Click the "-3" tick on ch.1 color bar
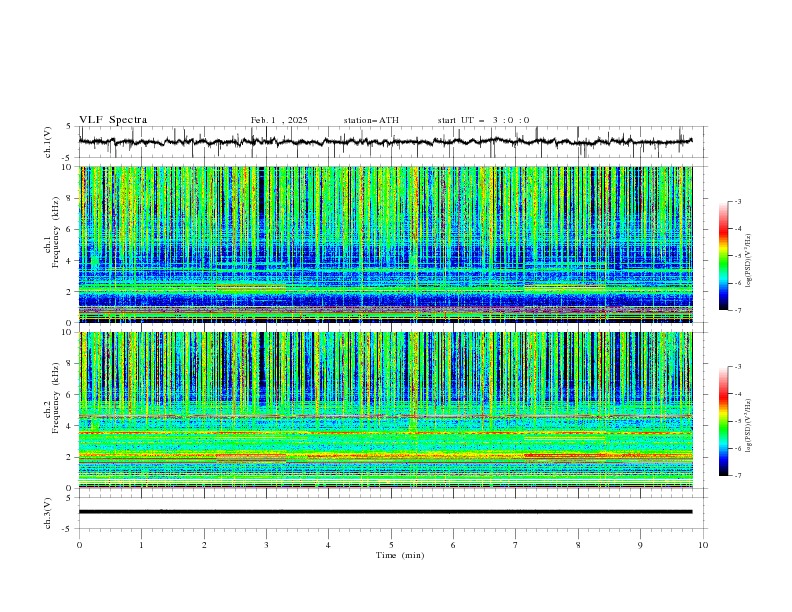The image size is (792, 612). click(737, 201)
